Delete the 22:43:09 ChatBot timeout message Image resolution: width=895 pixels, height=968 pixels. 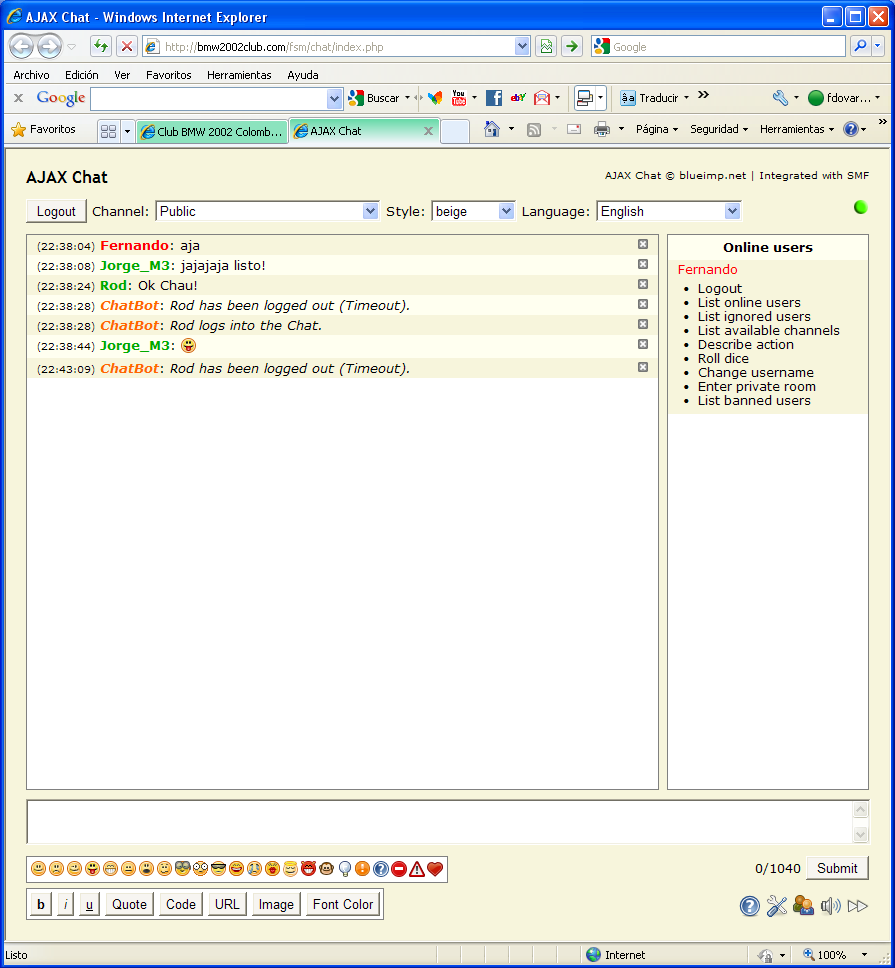click(x=643, y=367)
